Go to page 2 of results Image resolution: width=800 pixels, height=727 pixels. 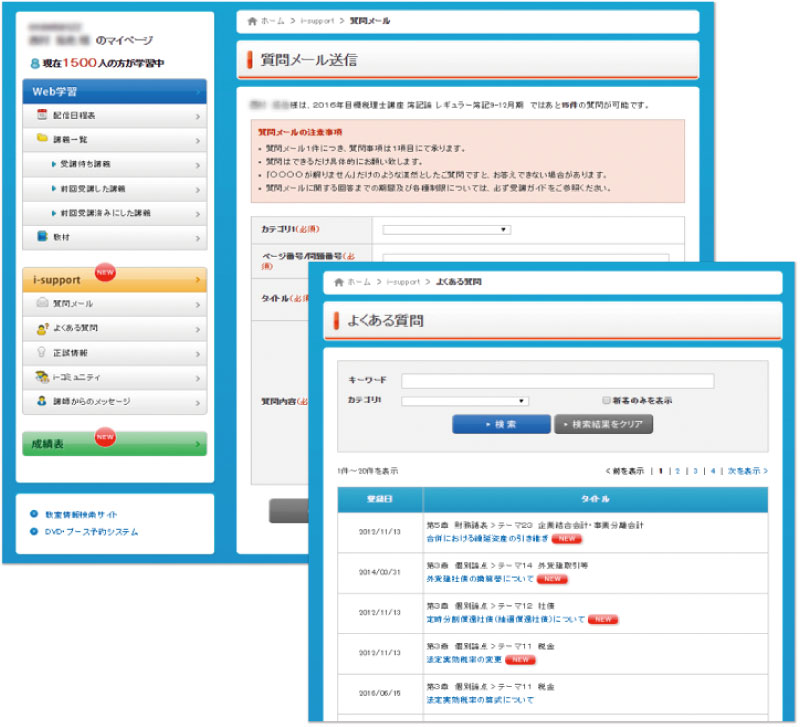click(x=677, y=470)
